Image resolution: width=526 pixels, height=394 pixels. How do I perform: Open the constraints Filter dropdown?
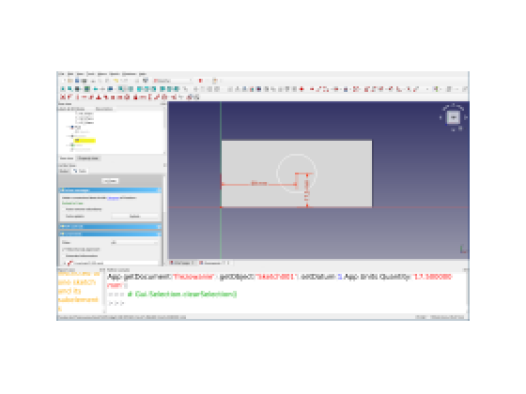pos(134,242)
